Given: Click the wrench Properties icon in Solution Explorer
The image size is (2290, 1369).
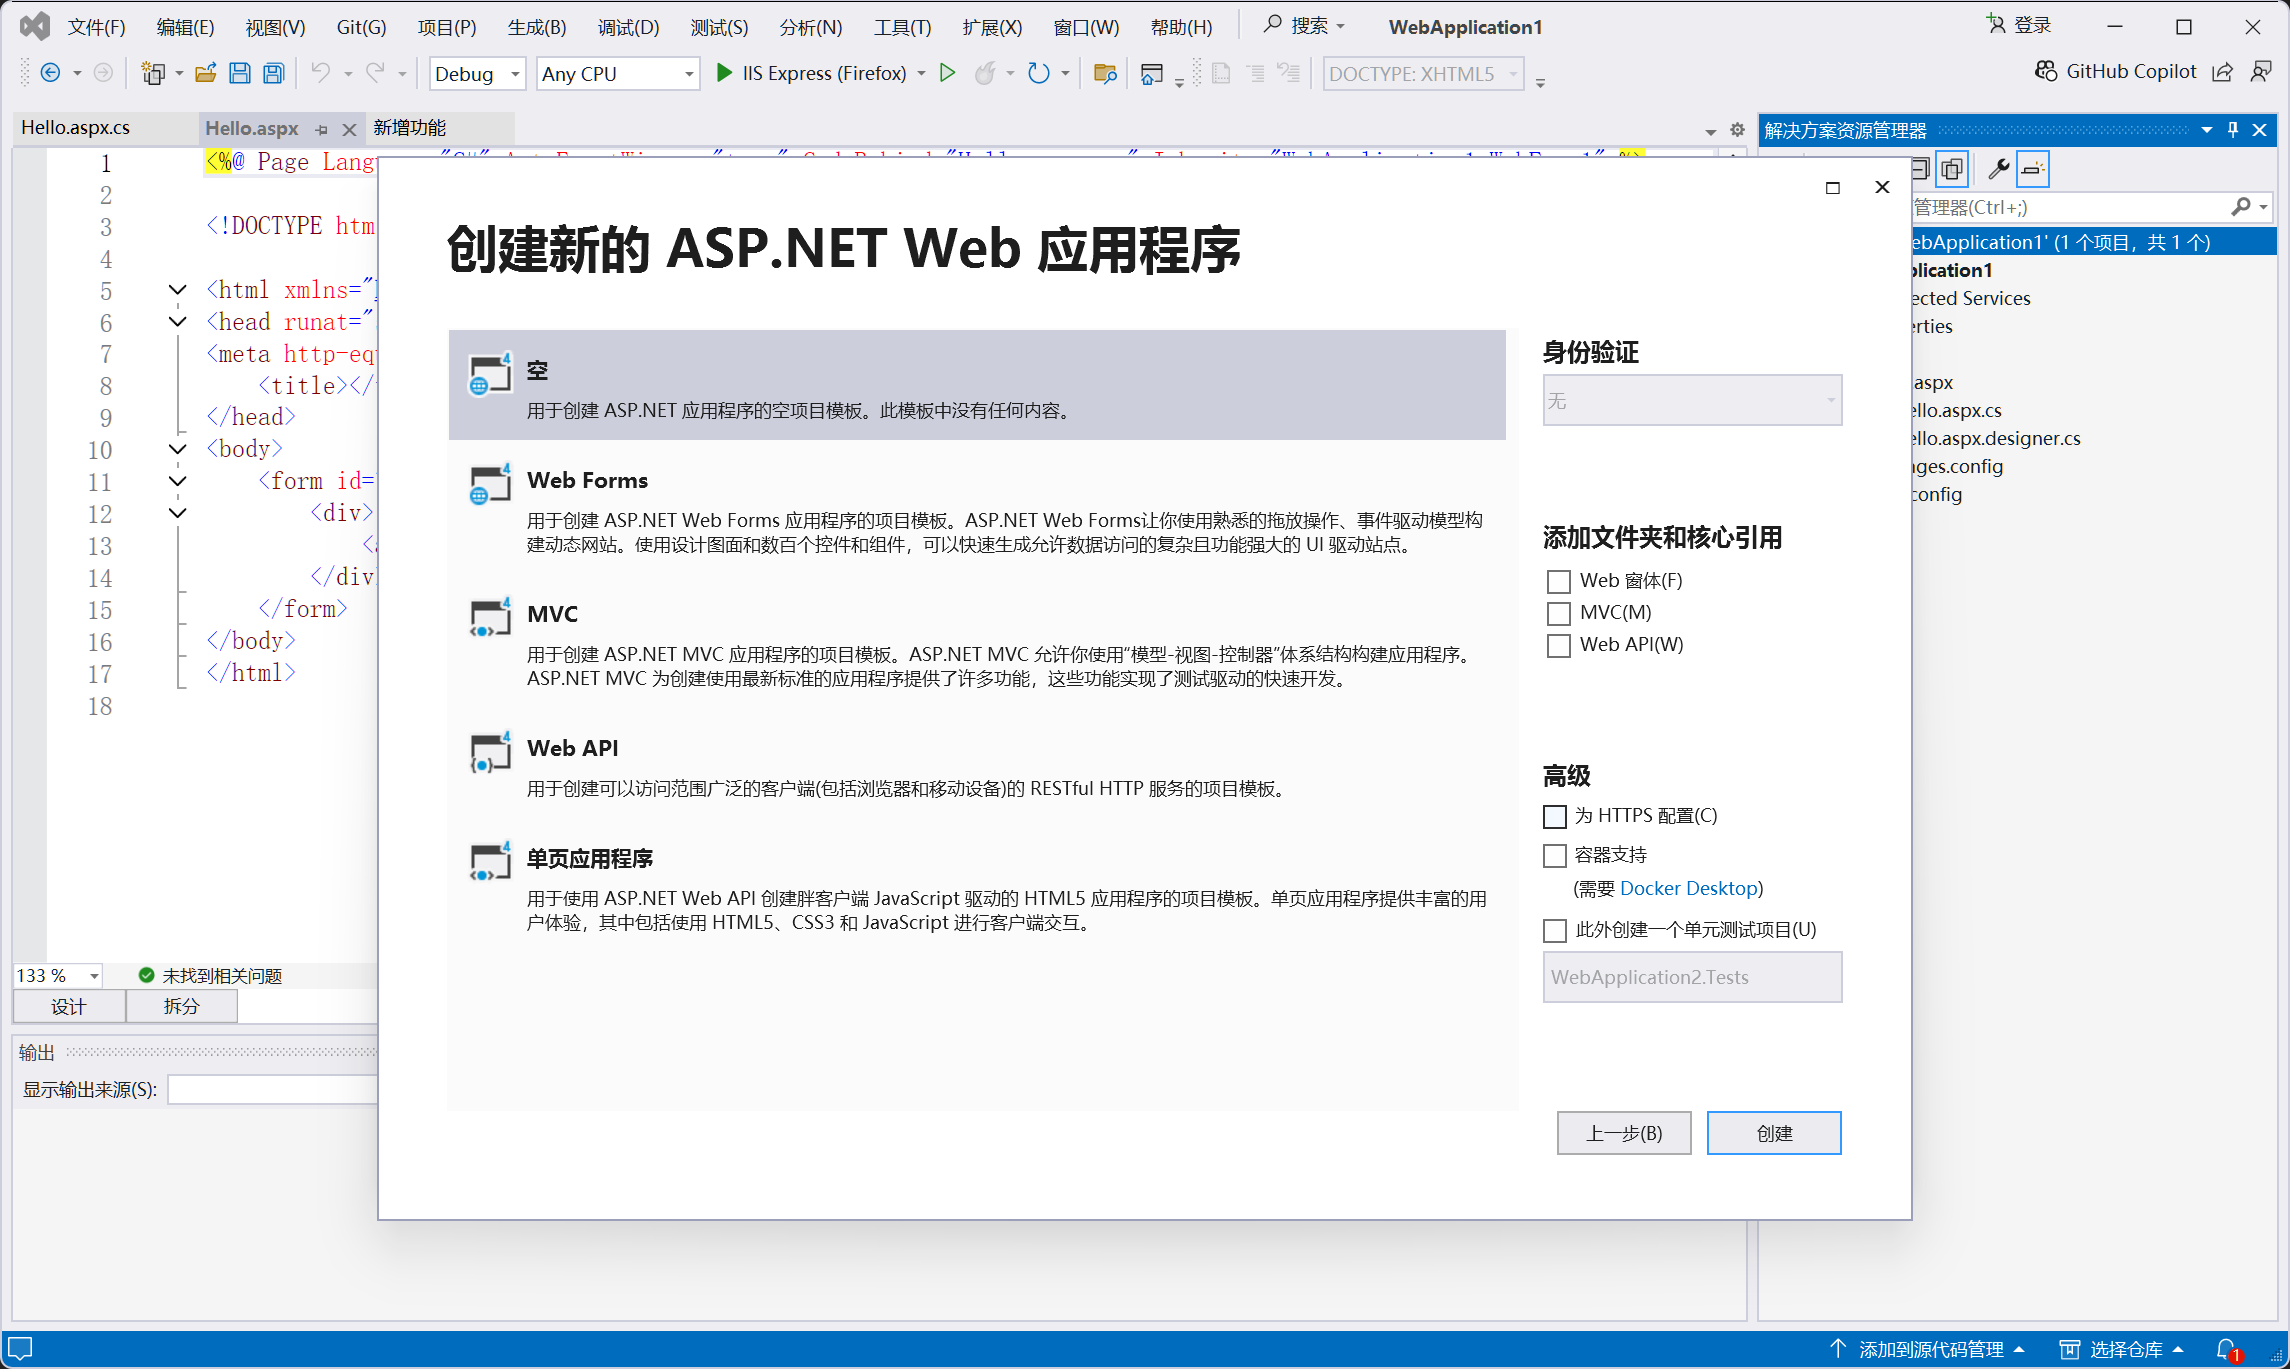Looking at the screenshot, I should [x=1998, y=169].
